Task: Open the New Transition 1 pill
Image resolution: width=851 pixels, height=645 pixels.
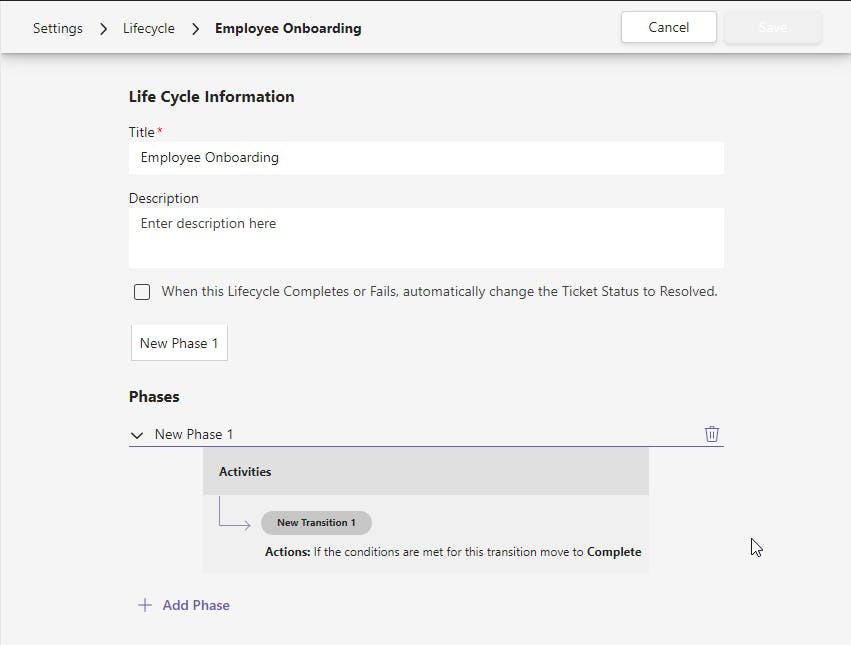Action: click(316, 523)
